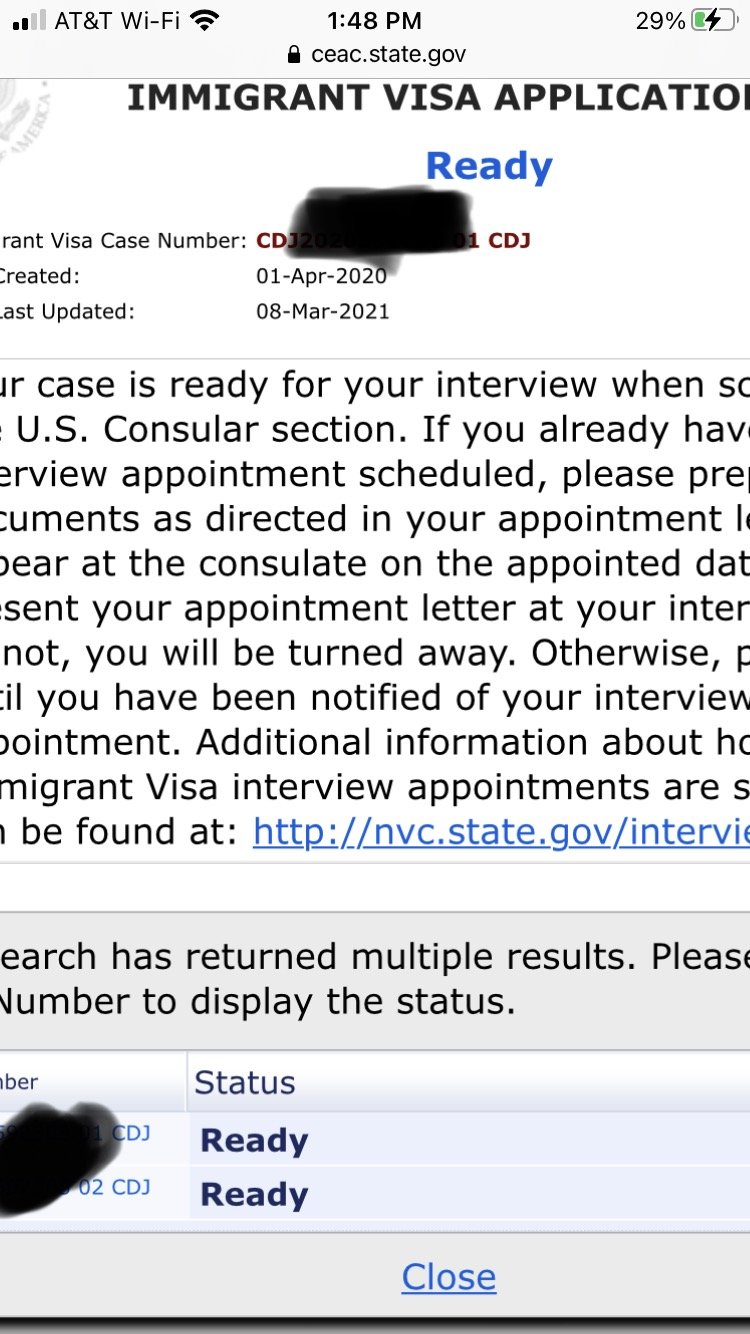Click the Status column header
This screenshot has height=1334, width=750.
pos(245,1082)
